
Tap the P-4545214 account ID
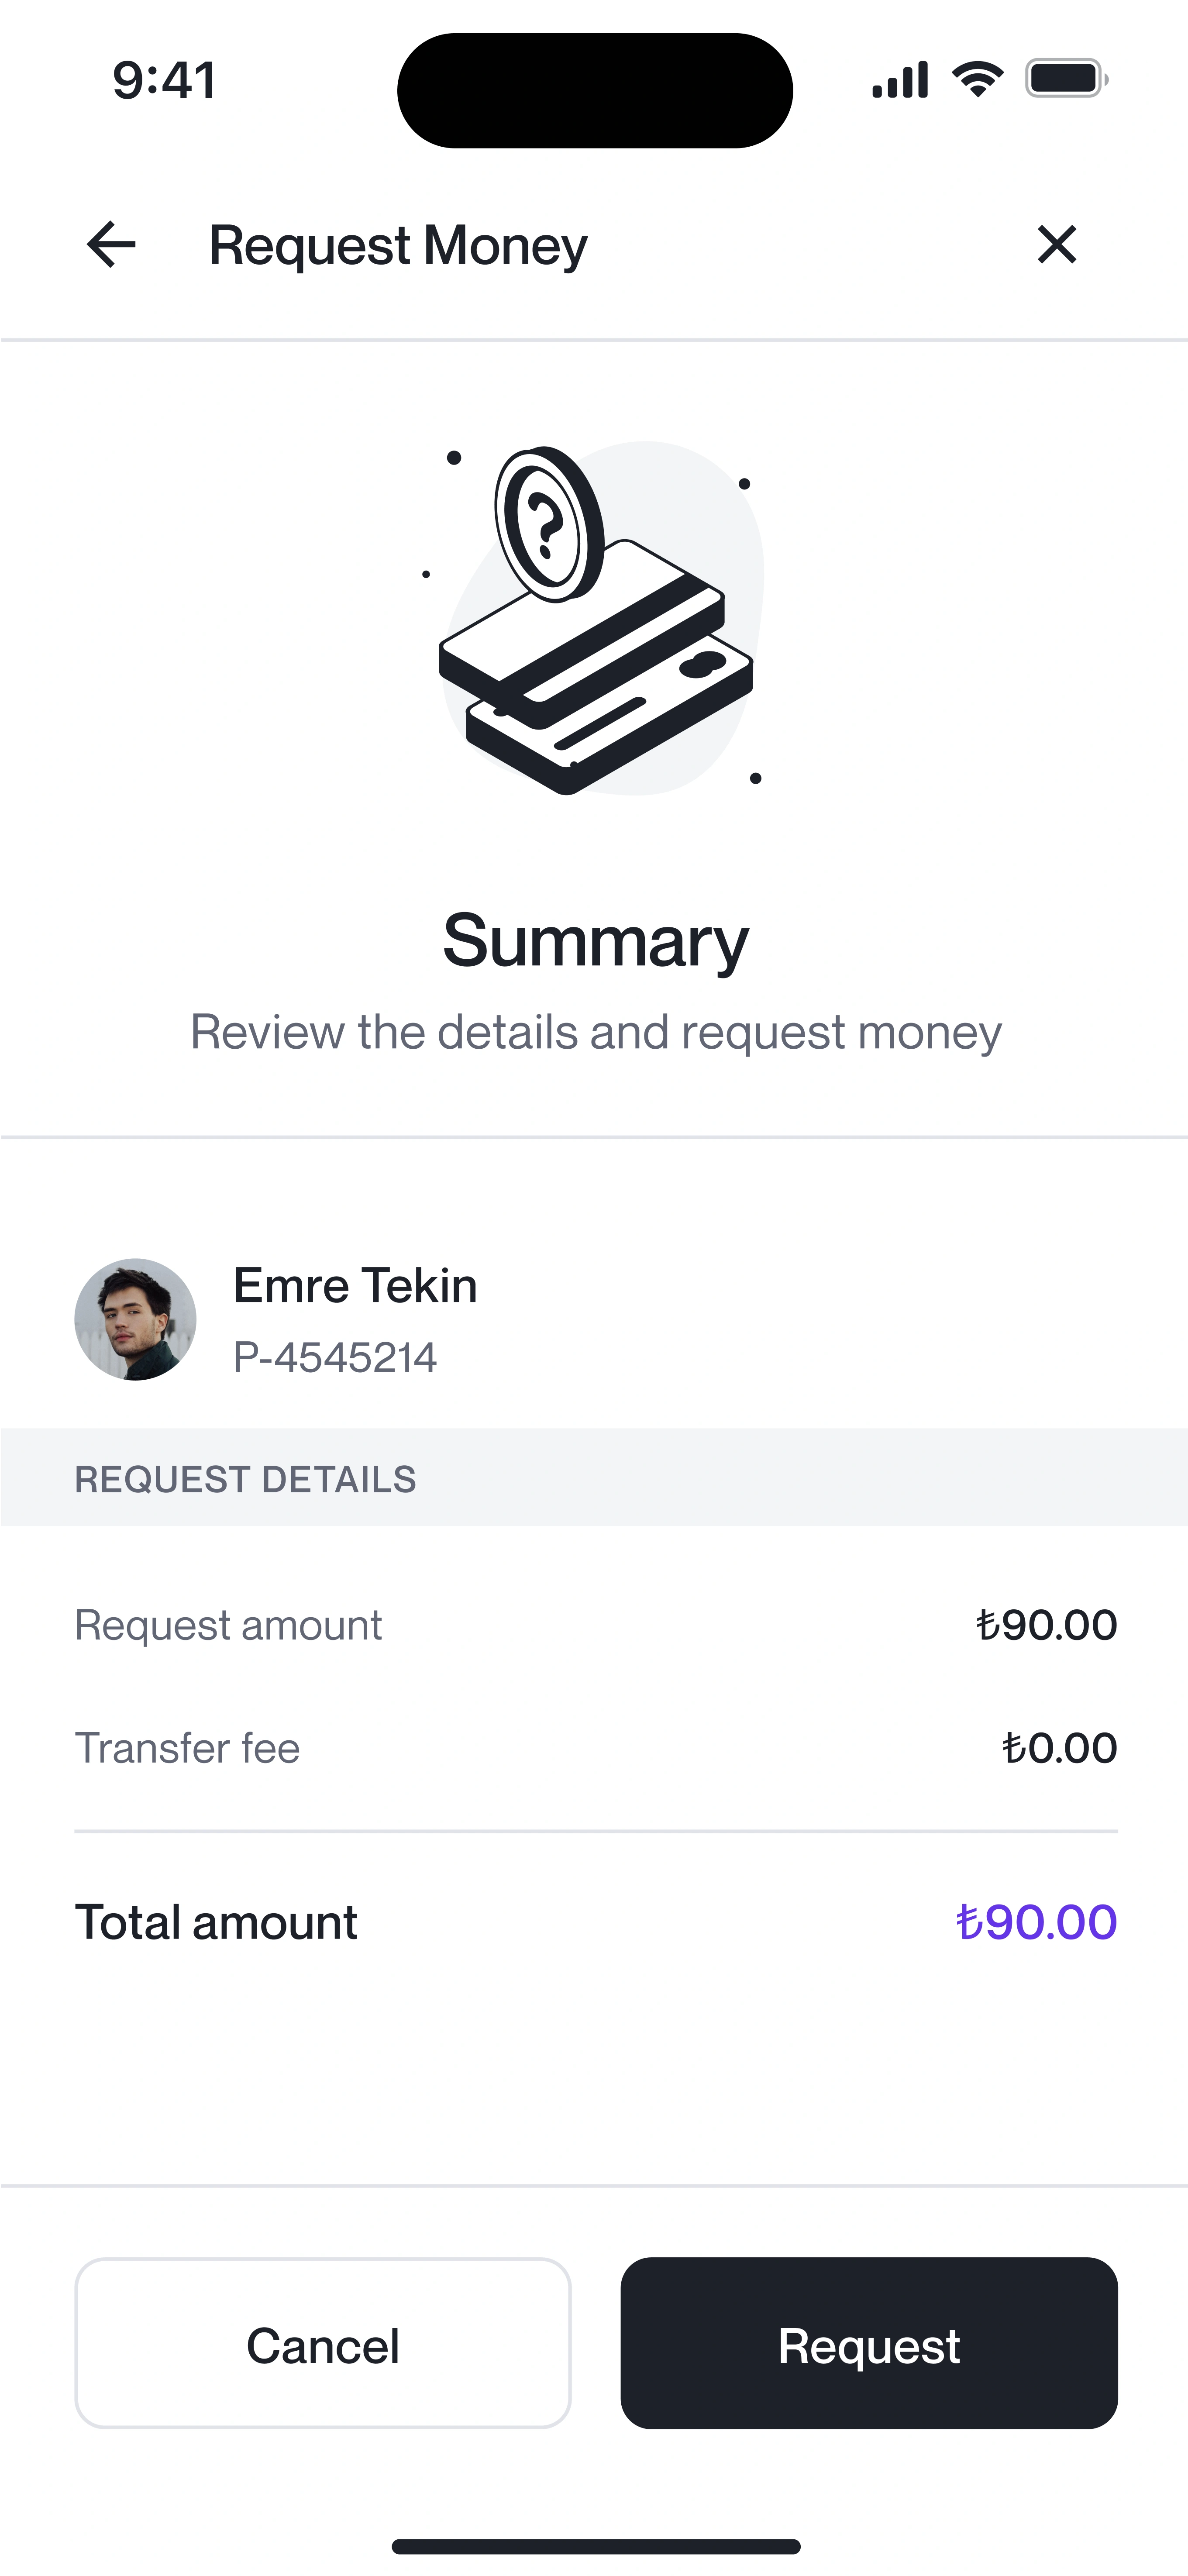point(335,1357)
